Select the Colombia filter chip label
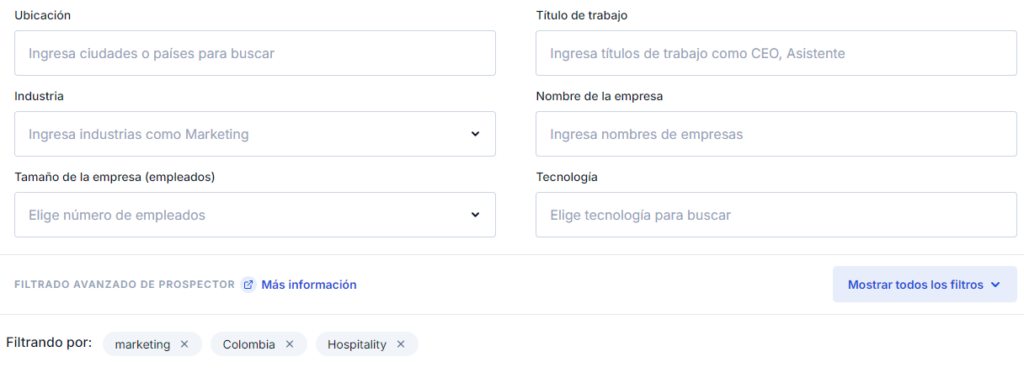Viewport: 1024px width, 373px height. [249, 344]
